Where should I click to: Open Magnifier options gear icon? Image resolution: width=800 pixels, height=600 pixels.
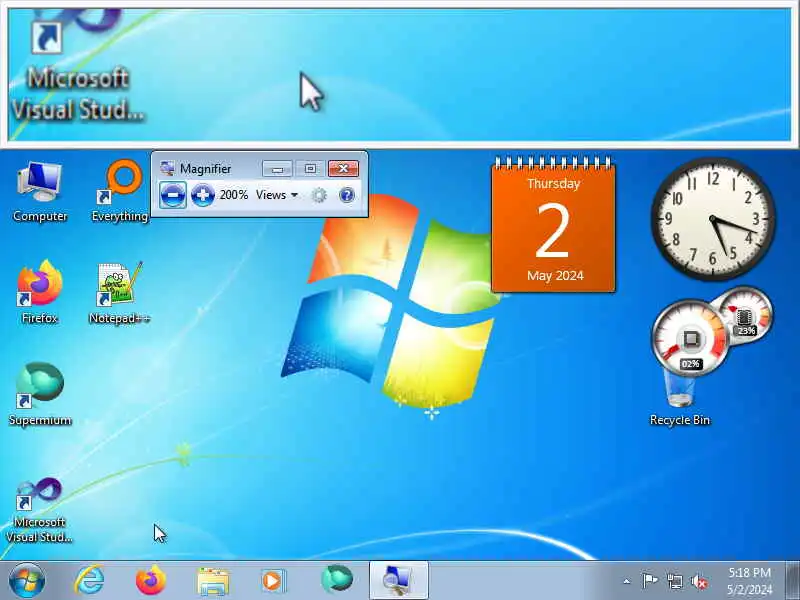pyautogui.click(x=319, y=195)
